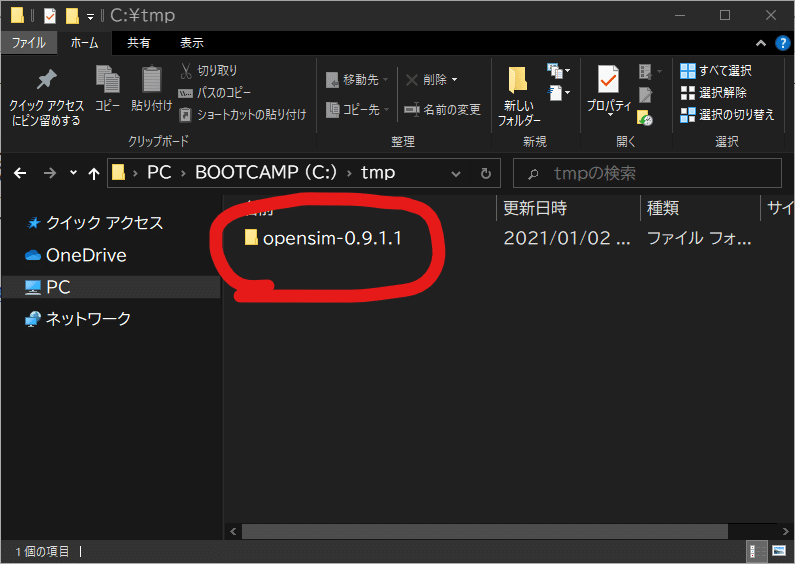
Task: Create New Folder (新しいフォルダー)
Action: click(519, 96)
